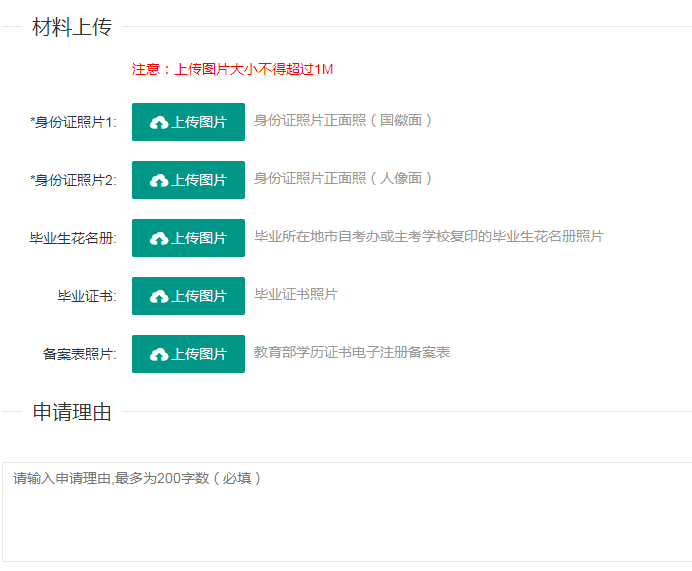The height and width of the screenshot is (571, 692).
Task: Click cloud upload icon for 身份证照片1
Action: pos(159,122)
